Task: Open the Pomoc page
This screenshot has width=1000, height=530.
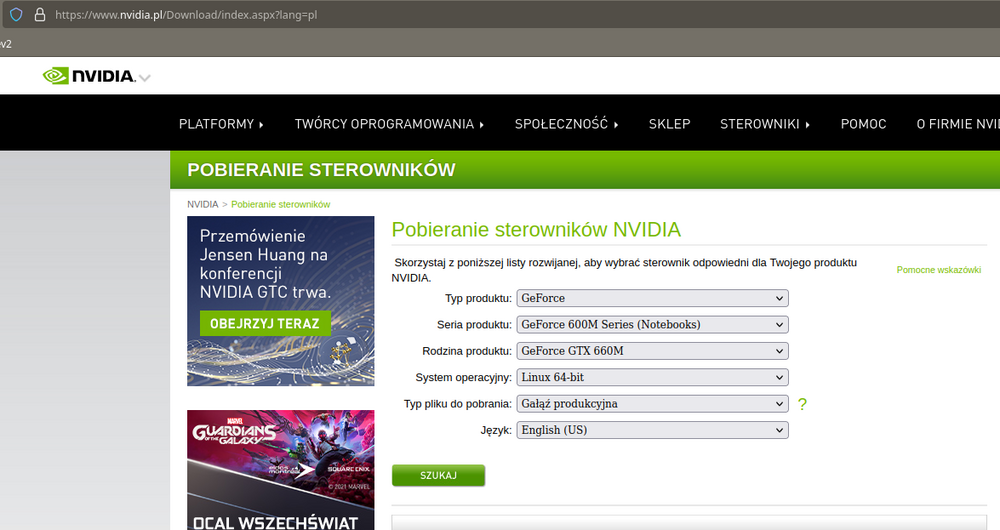Action: pos(864,124)
